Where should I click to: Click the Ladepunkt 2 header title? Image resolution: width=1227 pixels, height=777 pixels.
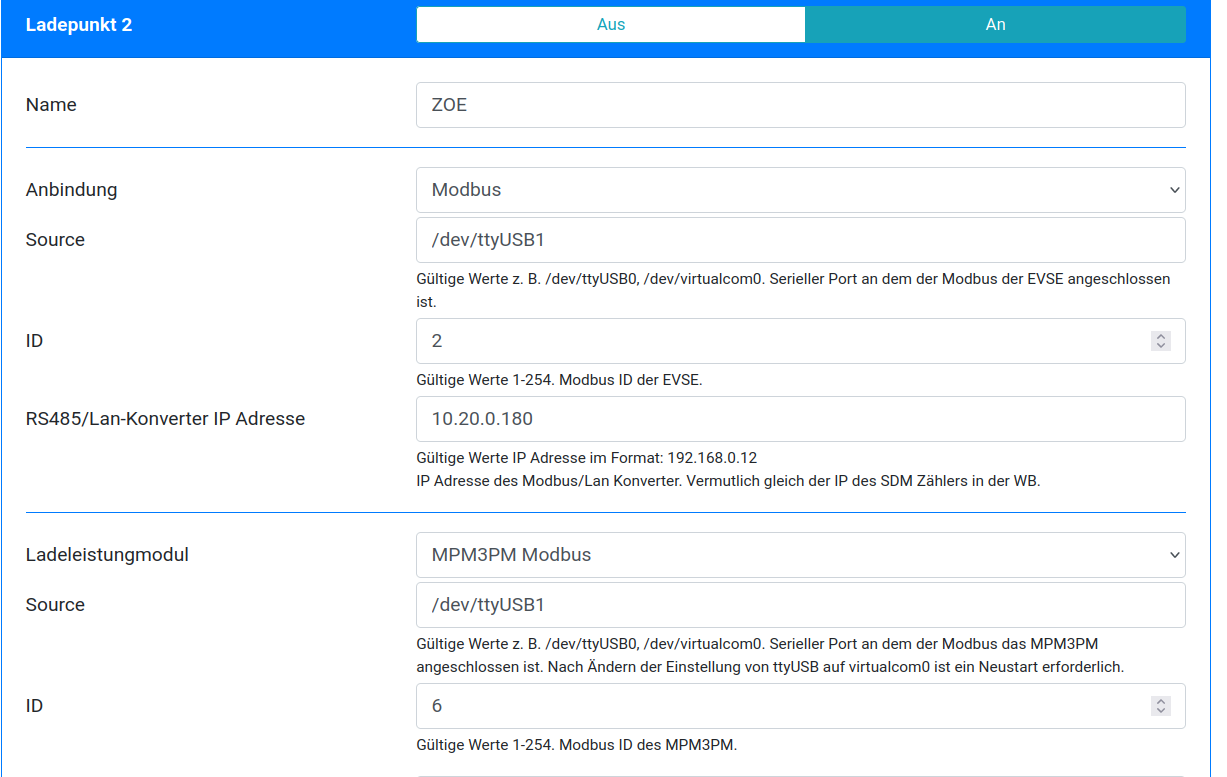click(79, 25)
